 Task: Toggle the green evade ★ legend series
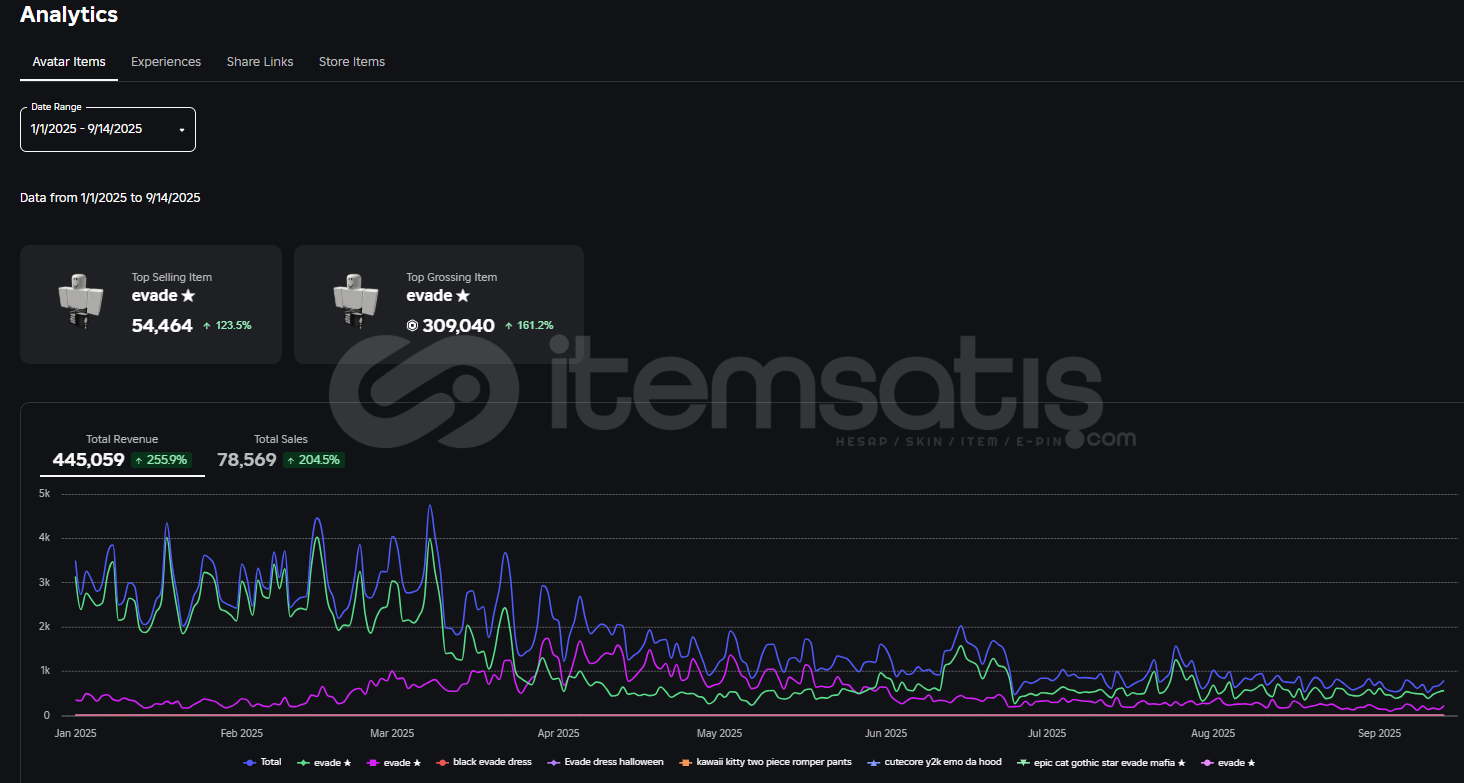[325, 762]
